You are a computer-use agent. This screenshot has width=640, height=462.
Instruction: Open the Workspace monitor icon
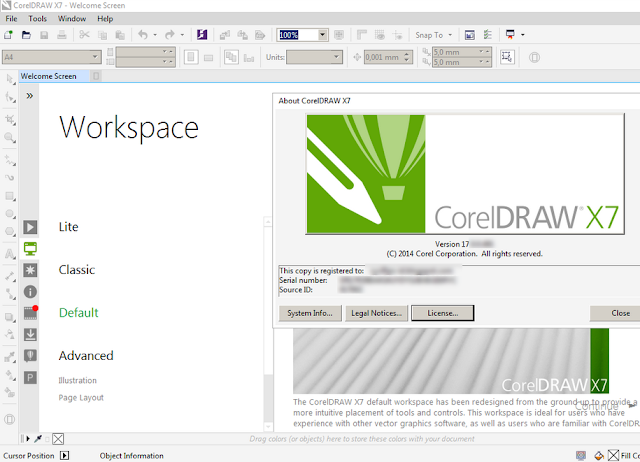point(30,249)
